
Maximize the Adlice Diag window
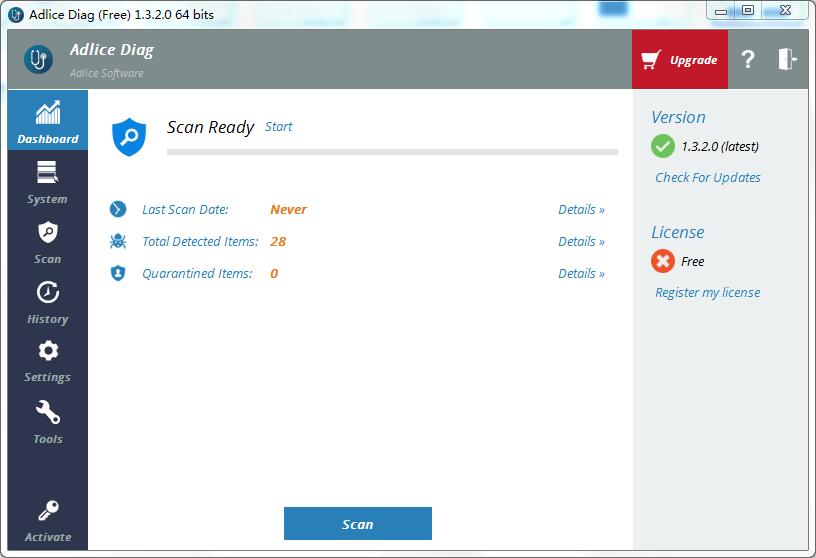(x=748, y=10)
